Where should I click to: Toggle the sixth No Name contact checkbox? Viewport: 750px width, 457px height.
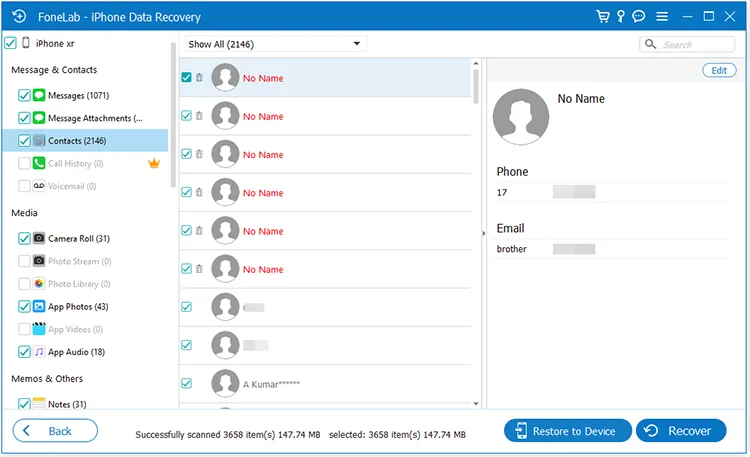coord(187,269)
